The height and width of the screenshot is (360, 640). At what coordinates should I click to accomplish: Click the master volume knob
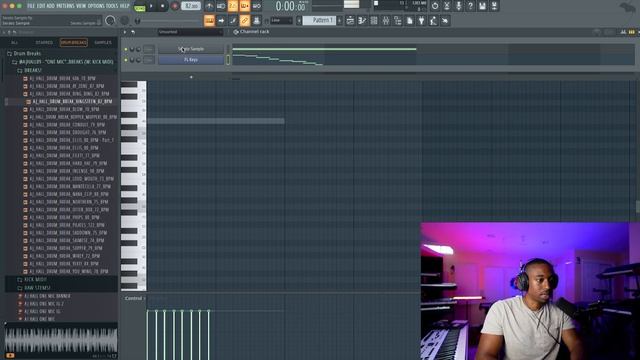(110, 20)
